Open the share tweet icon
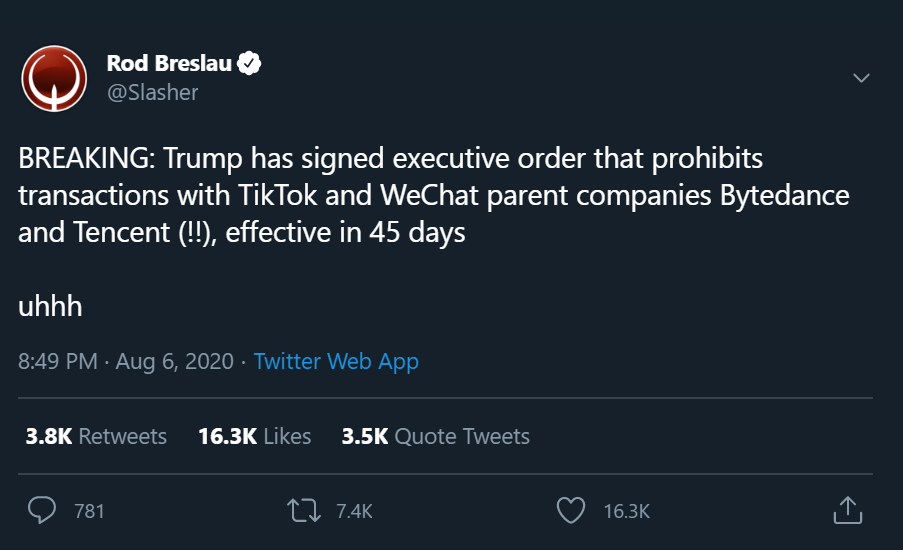The height and width of the screenshot is (550, 903). point(848,510)
